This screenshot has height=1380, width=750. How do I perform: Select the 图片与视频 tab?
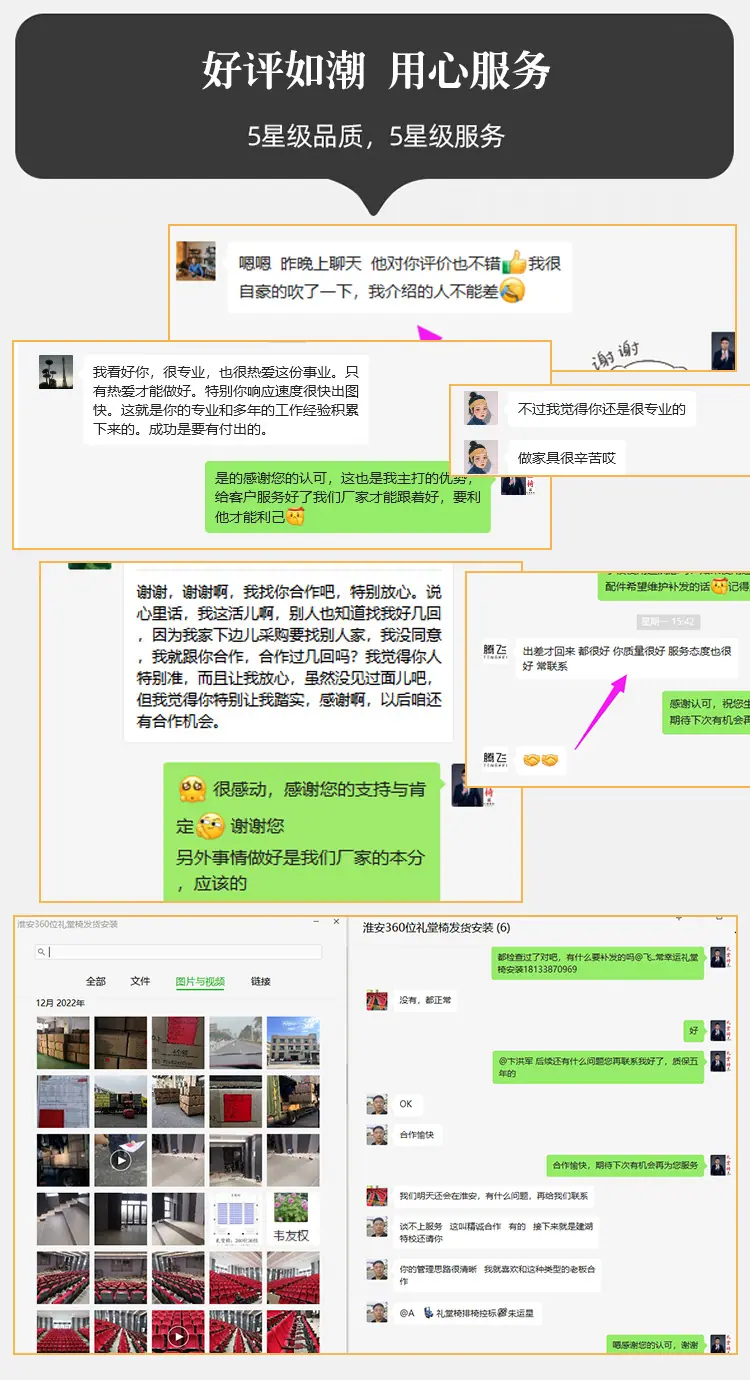pos(200,981)
